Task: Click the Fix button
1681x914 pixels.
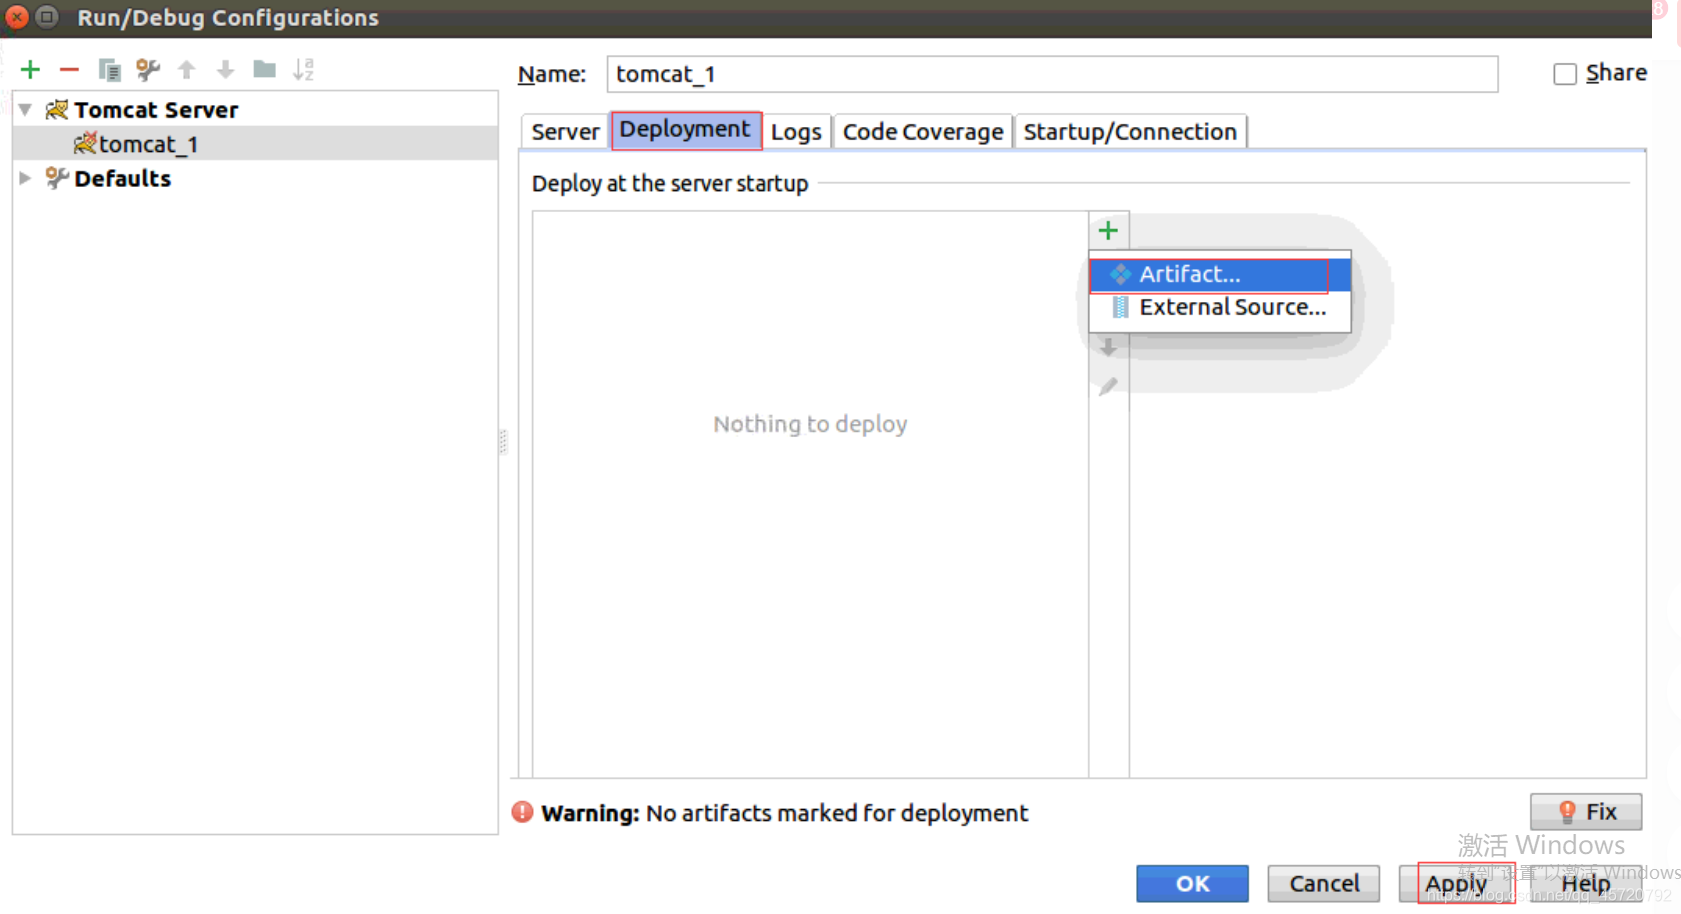Action: 1586,812
